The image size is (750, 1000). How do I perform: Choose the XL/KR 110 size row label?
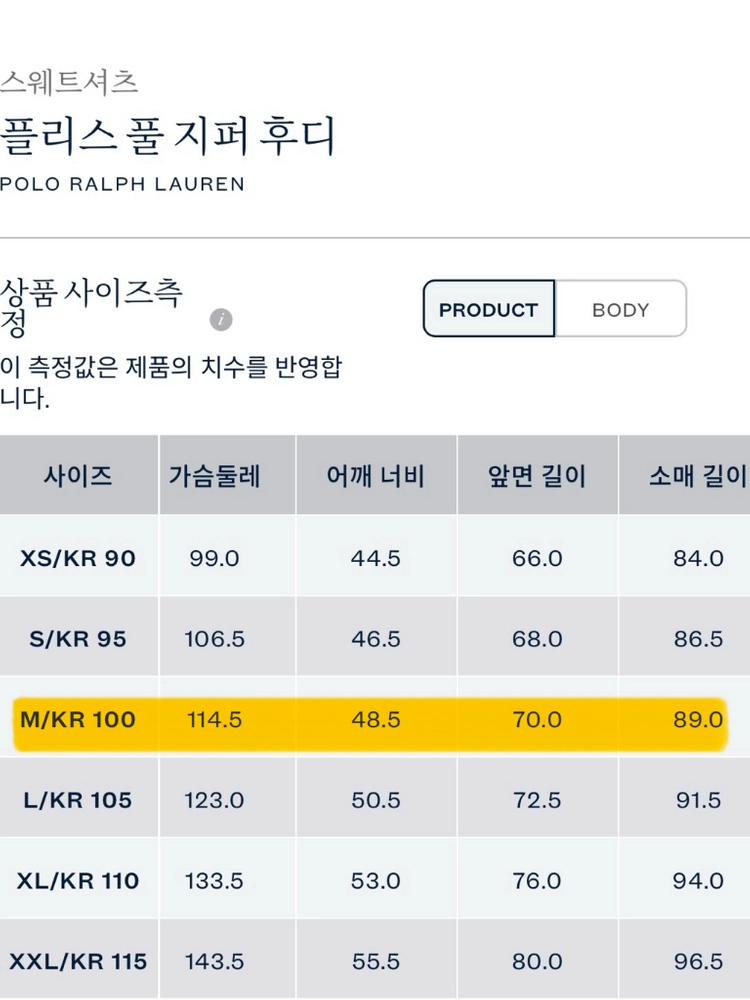click(78, 881)
